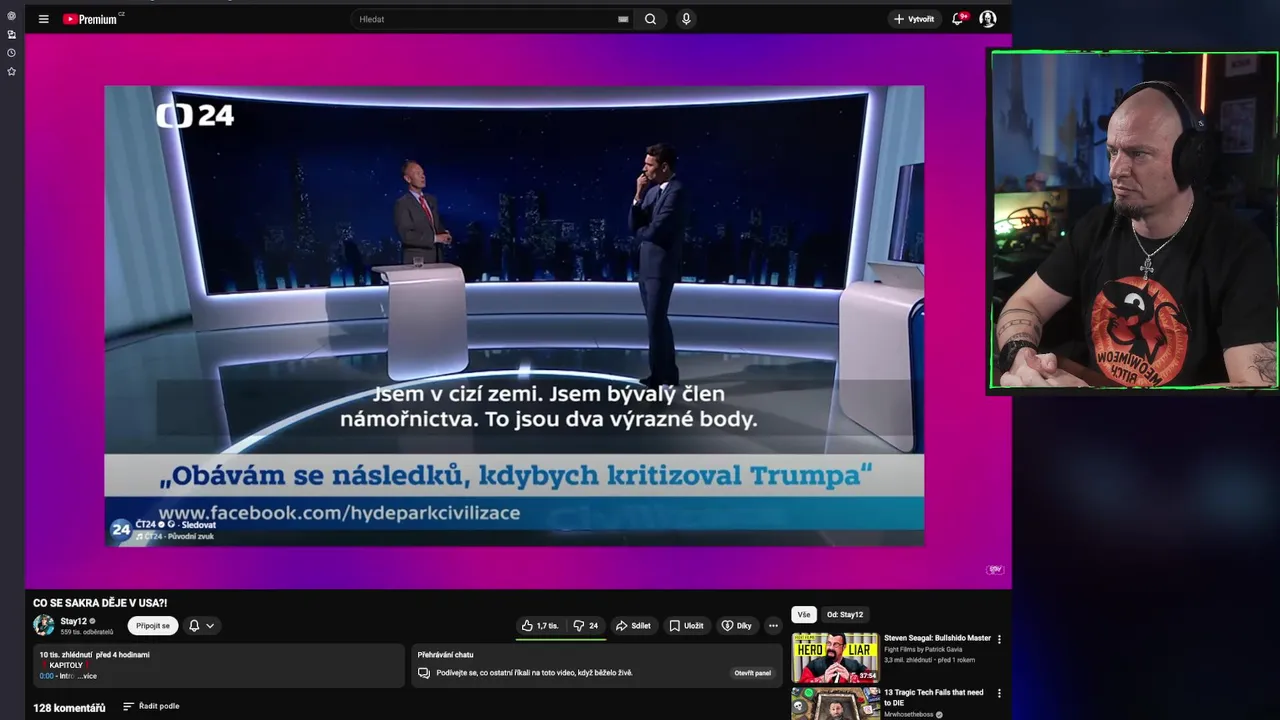Open the Stay12 channel name link

73,621
